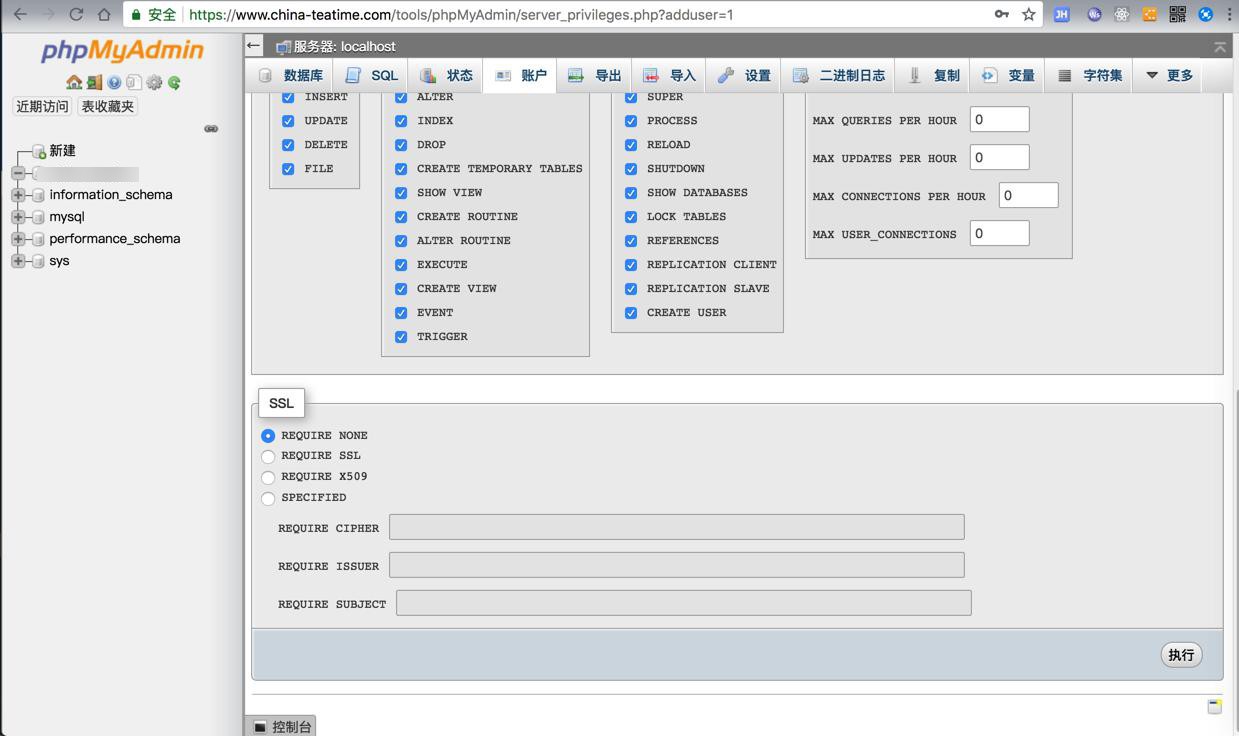Image resolution: width=1239 pixels, height=736 pixels.
Task: Open navigation panel settings gear icon
Action: [x=154, y=83]
